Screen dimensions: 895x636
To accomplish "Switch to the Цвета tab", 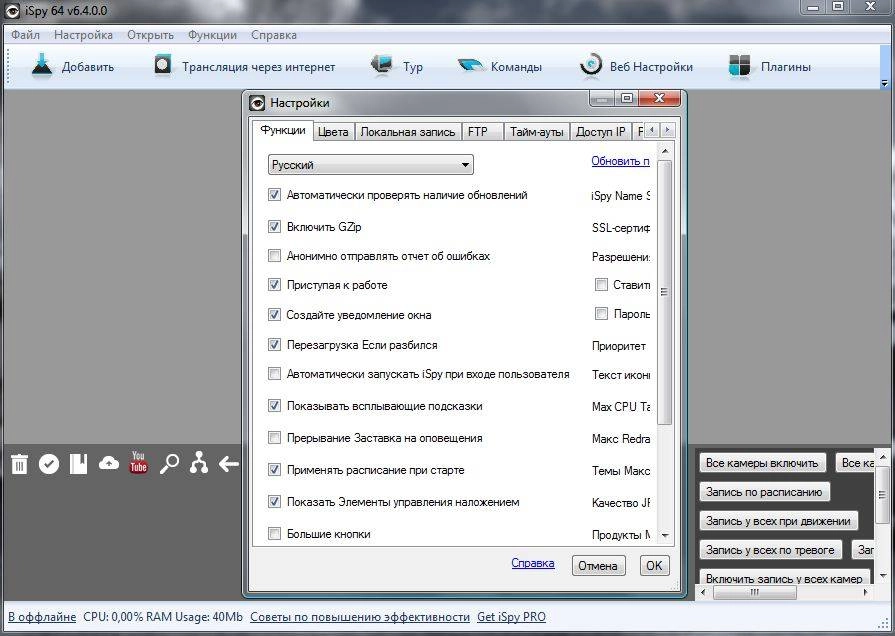I will (x=333, y=132).
